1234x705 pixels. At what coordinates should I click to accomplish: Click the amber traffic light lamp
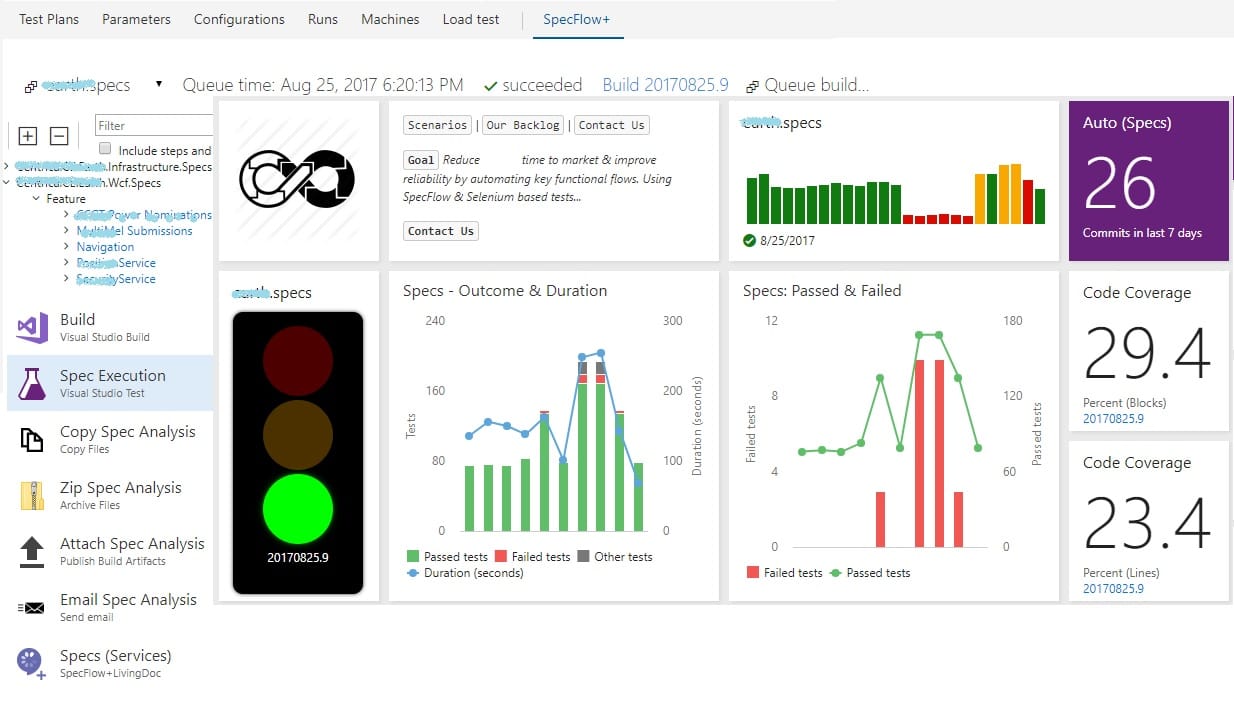tap(298, 434)
